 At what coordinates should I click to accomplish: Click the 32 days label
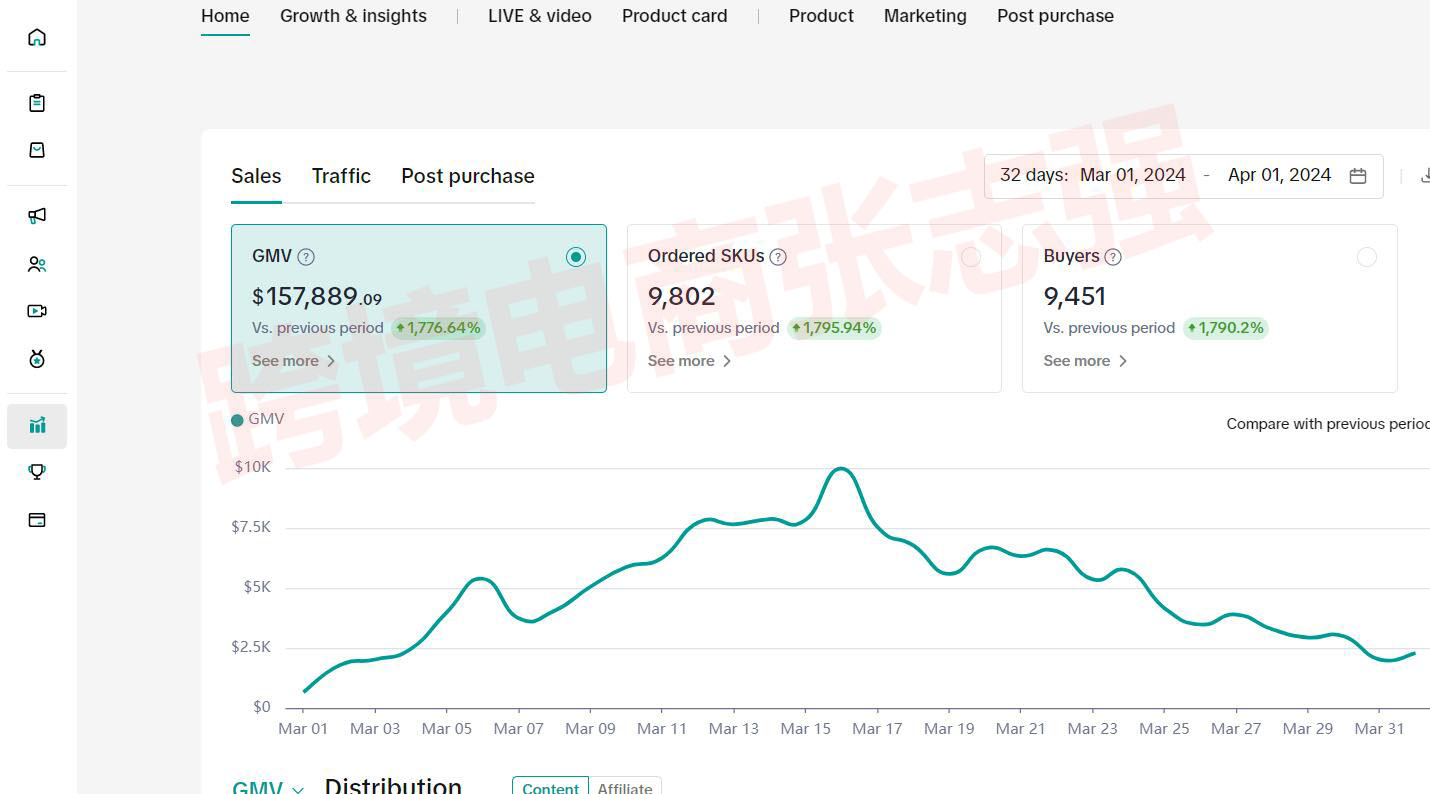(x=1034, y=175)
